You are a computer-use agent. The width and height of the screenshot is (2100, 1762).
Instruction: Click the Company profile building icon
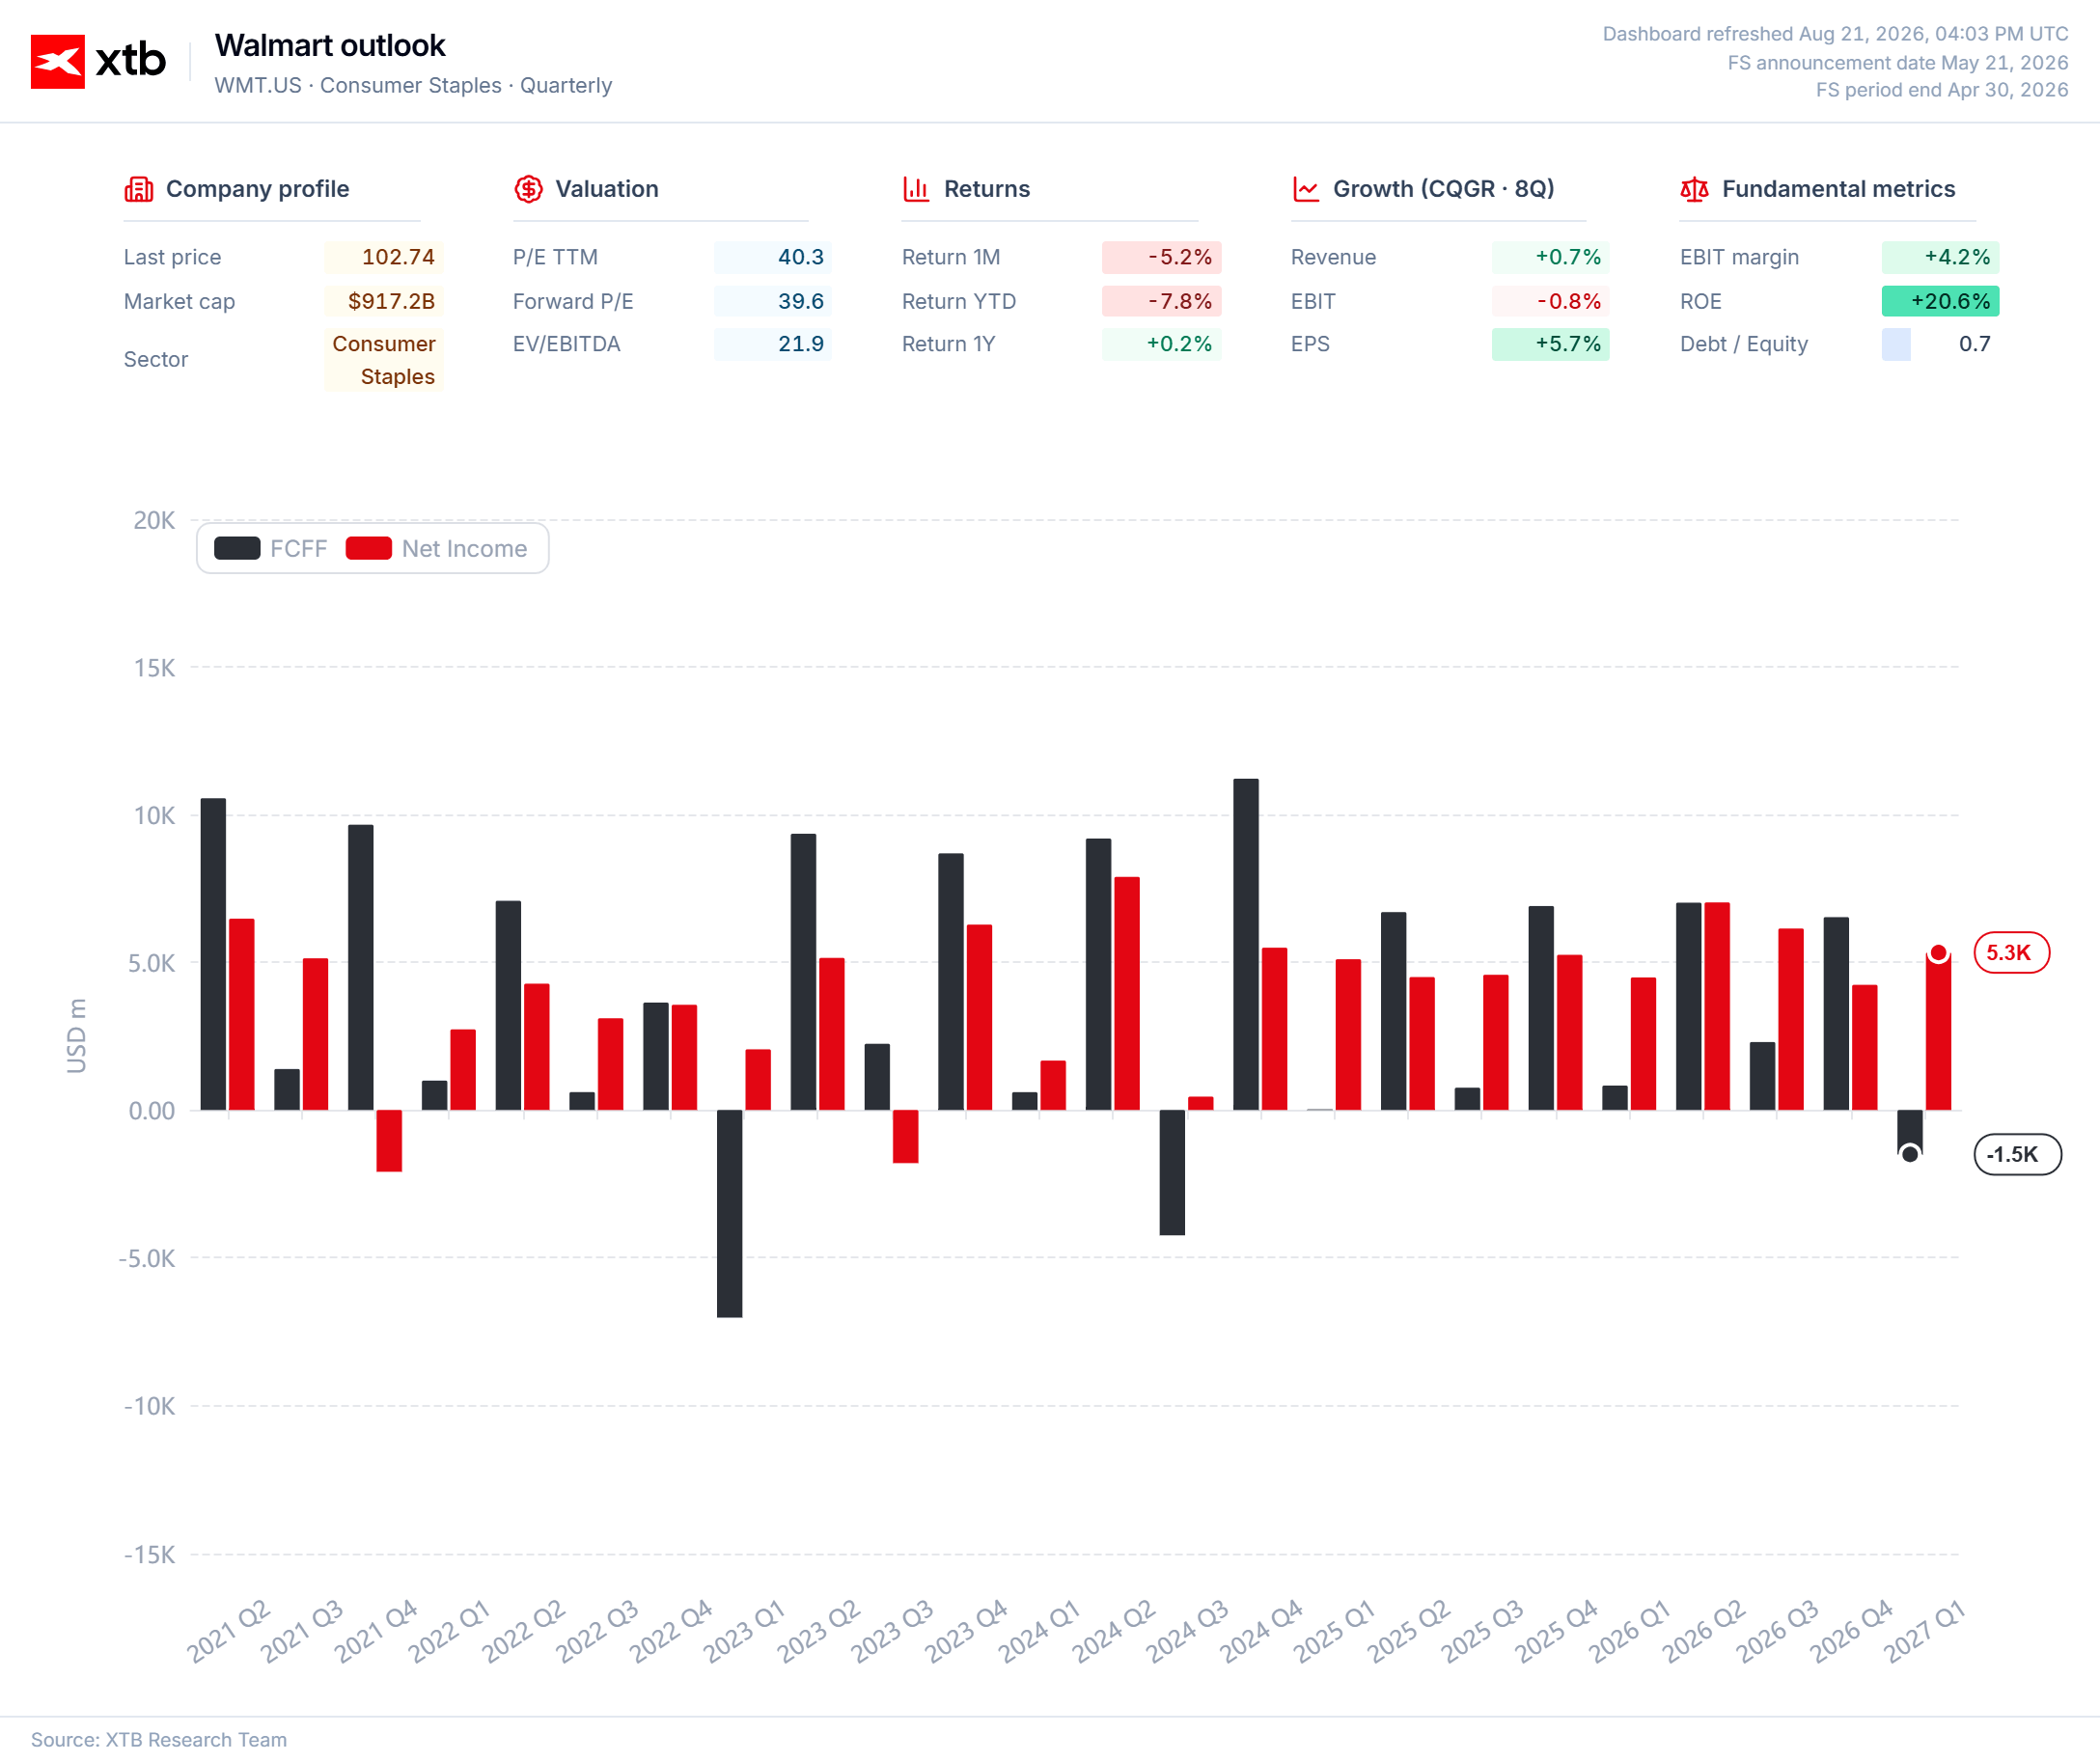point(139,189)
